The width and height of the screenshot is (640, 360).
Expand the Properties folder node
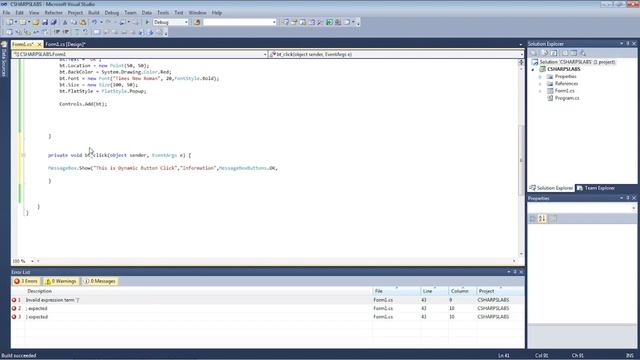click(540, 77)
